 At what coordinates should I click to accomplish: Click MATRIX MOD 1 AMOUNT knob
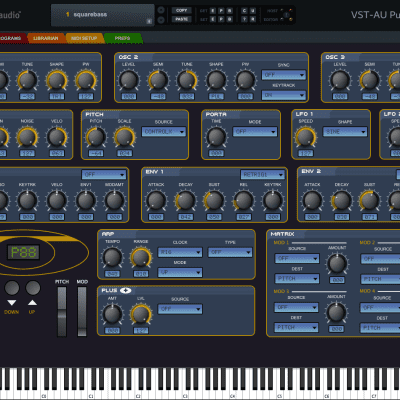click(x=337, y=263)
